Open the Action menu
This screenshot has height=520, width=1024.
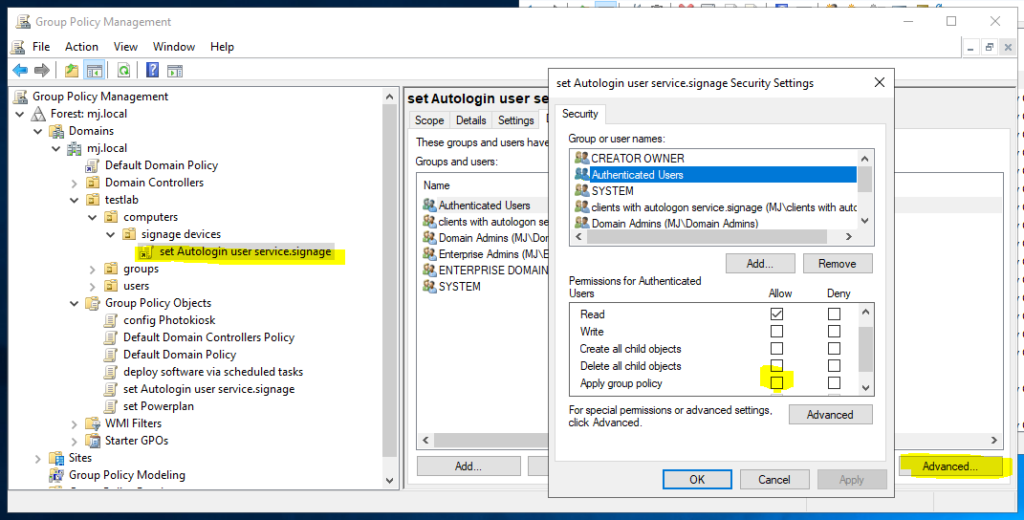pos(82,46)
